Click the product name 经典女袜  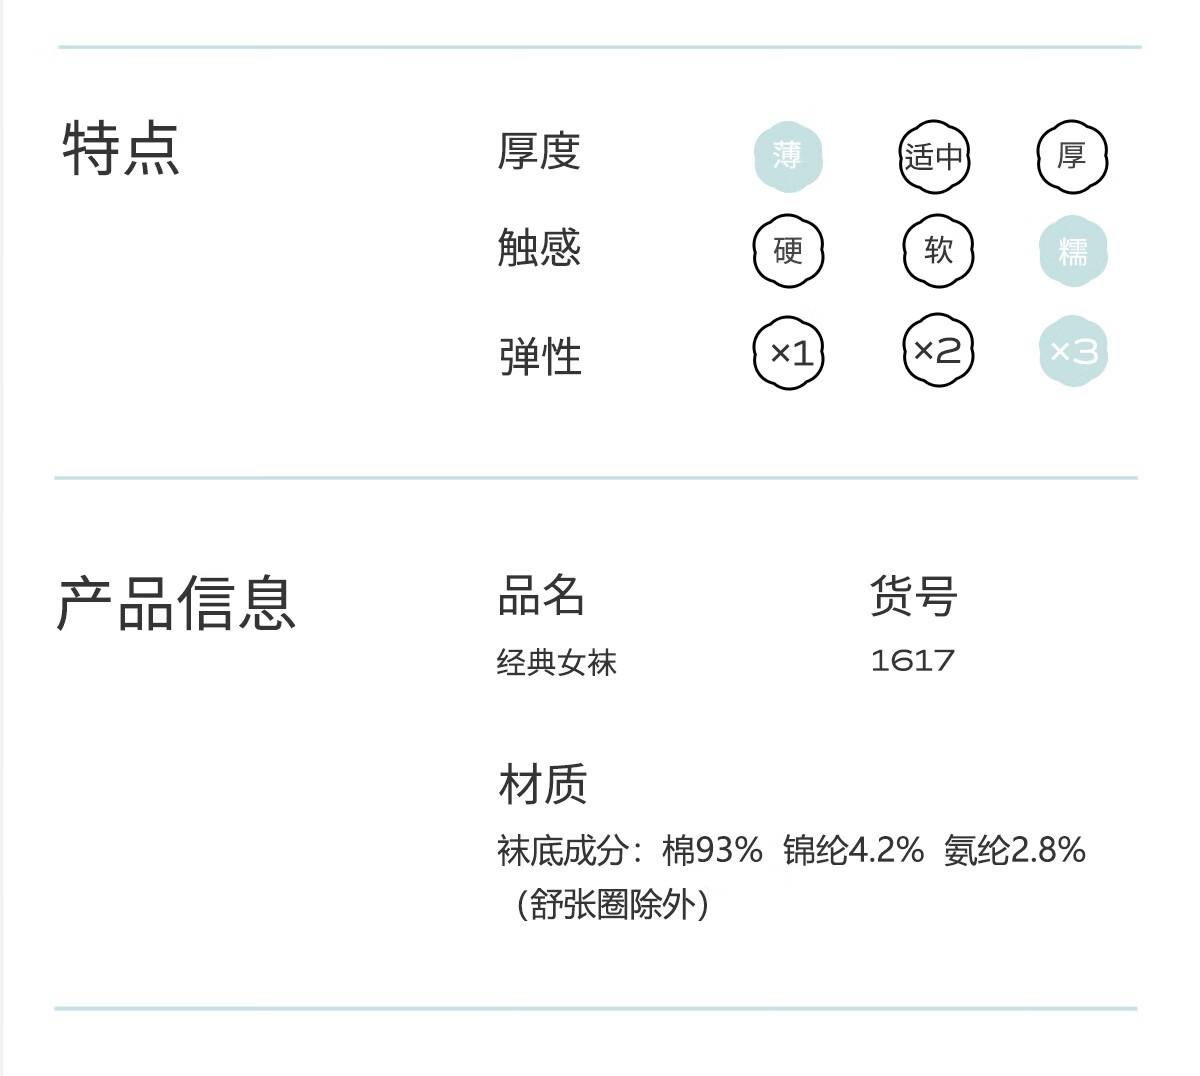click(x=557, y=662)
